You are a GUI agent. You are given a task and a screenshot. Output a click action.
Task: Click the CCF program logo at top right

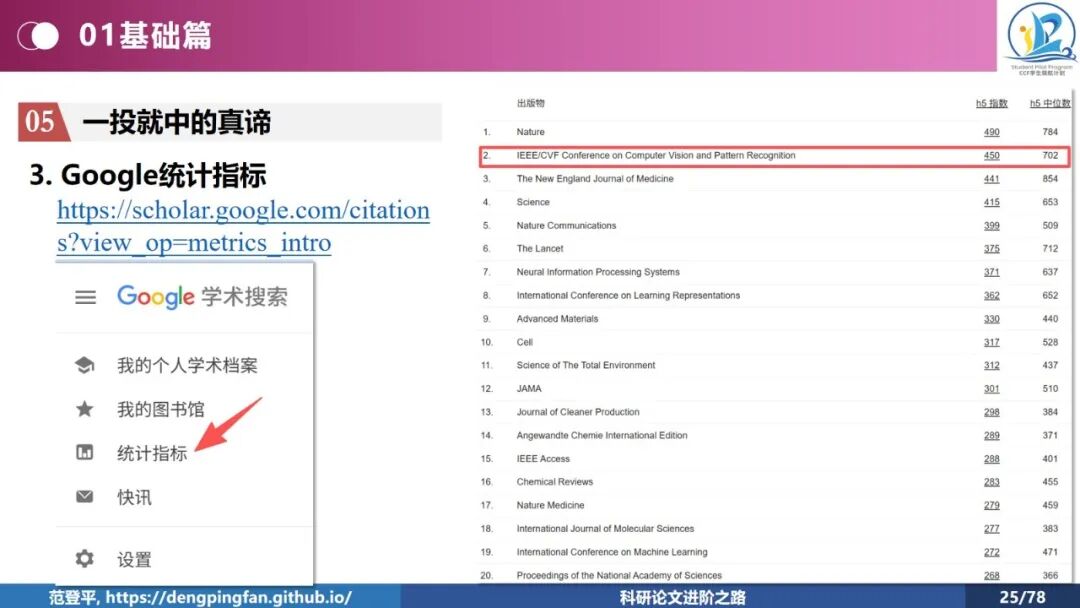(x=1041, y=38)
